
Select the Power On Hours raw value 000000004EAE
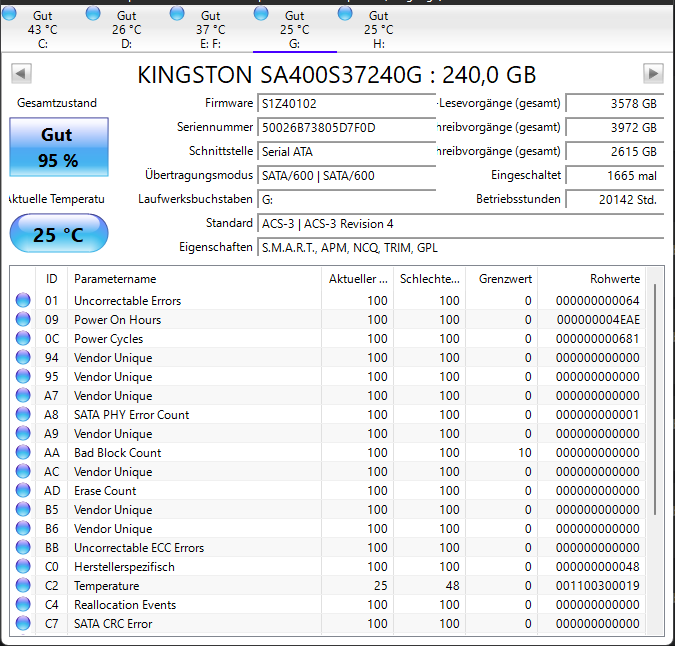click(598, 320)
